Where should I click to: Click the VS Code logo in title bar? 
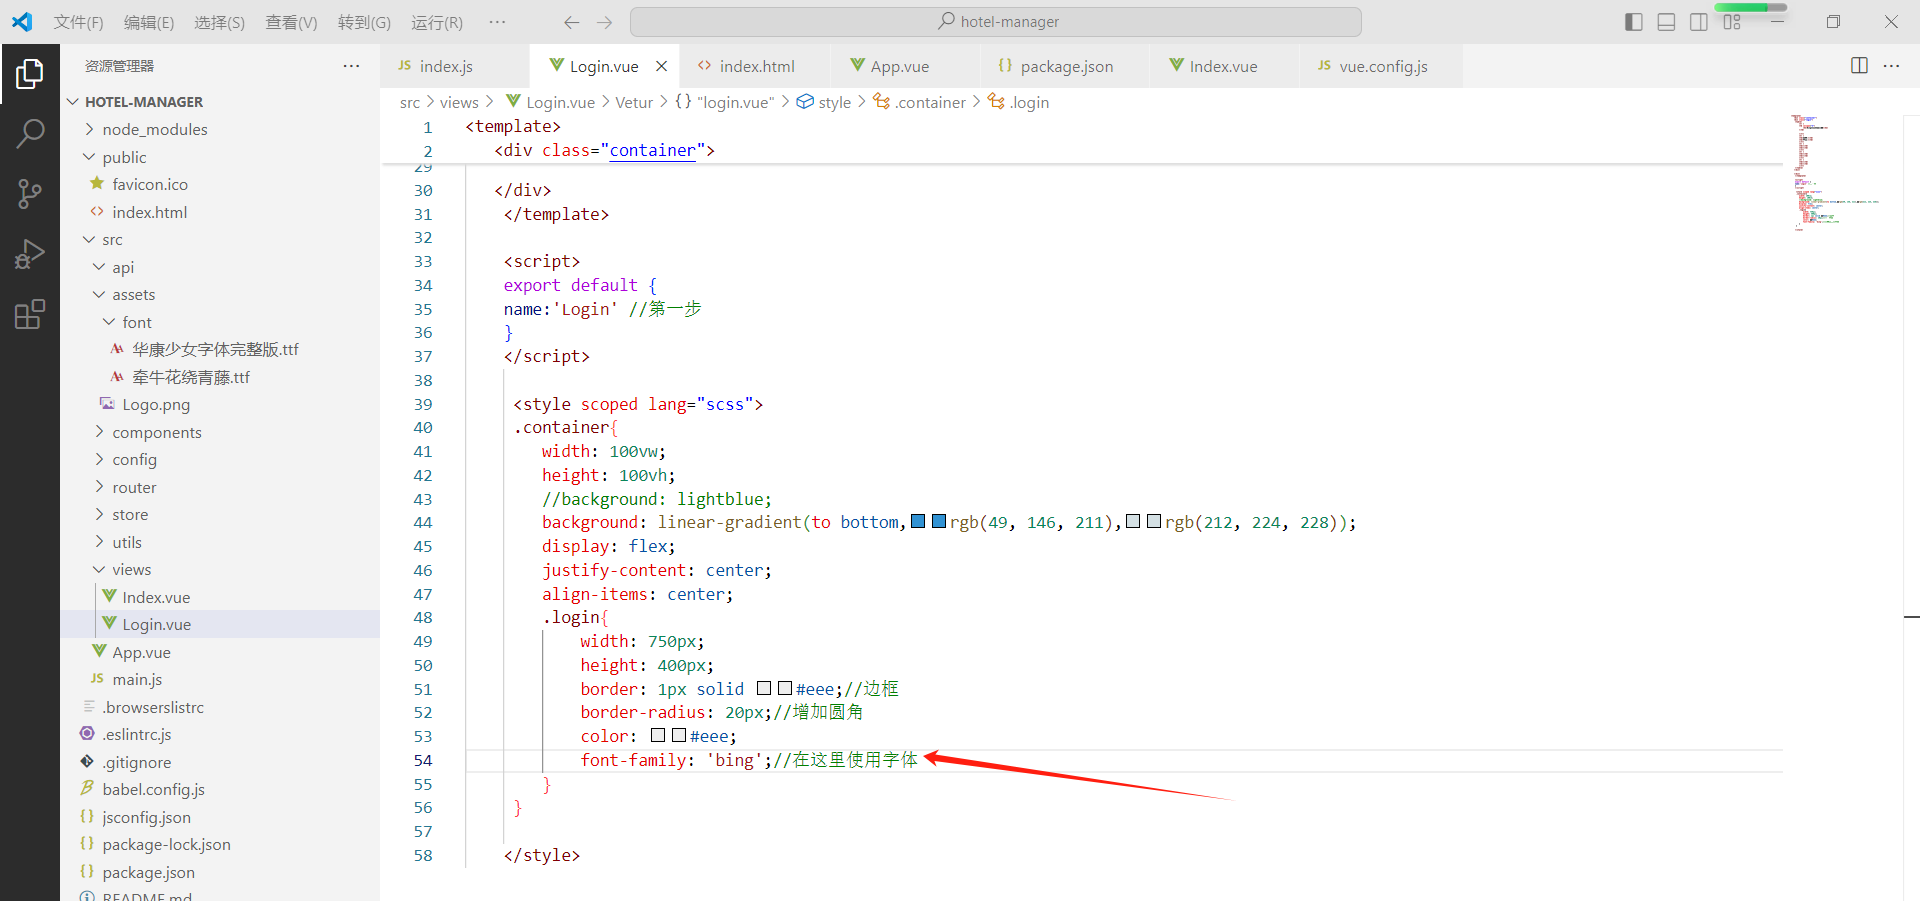pos(22,22)
